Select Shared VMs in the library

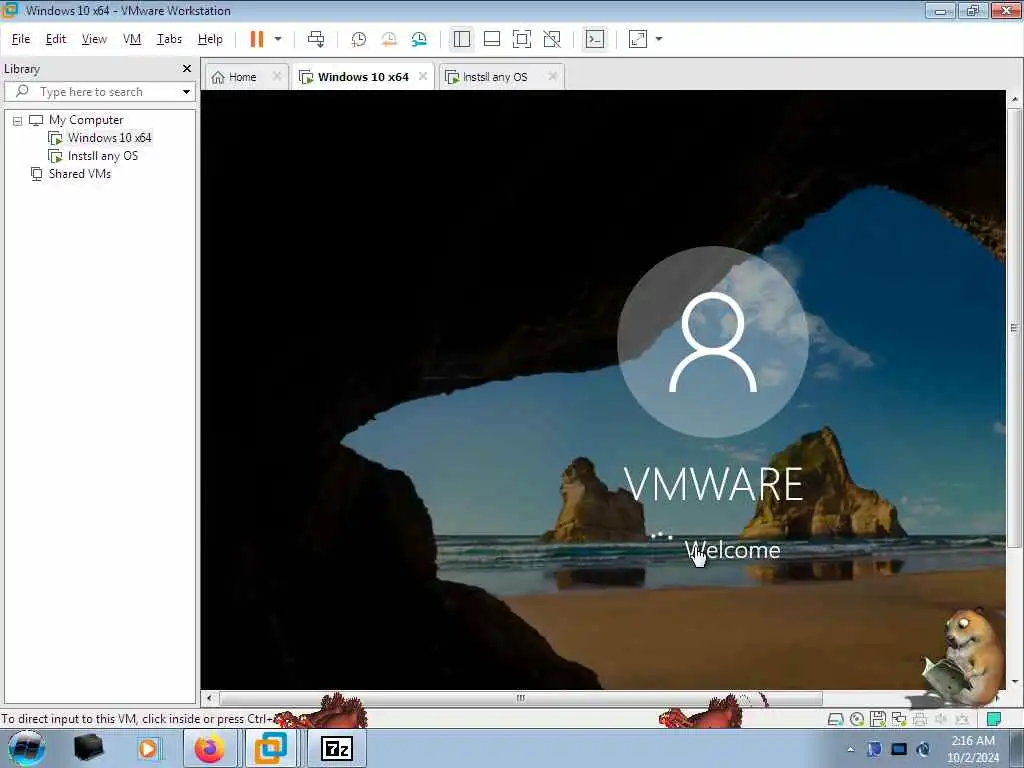[x=80, y=174]
